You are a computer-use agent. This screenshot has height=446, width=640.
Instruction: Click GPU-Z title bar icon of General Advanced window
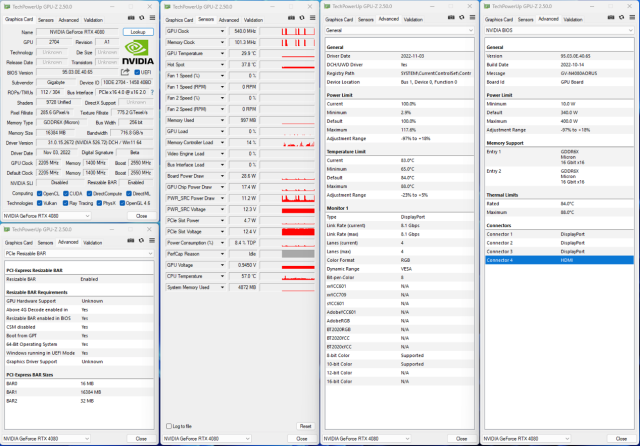point(327,7)
